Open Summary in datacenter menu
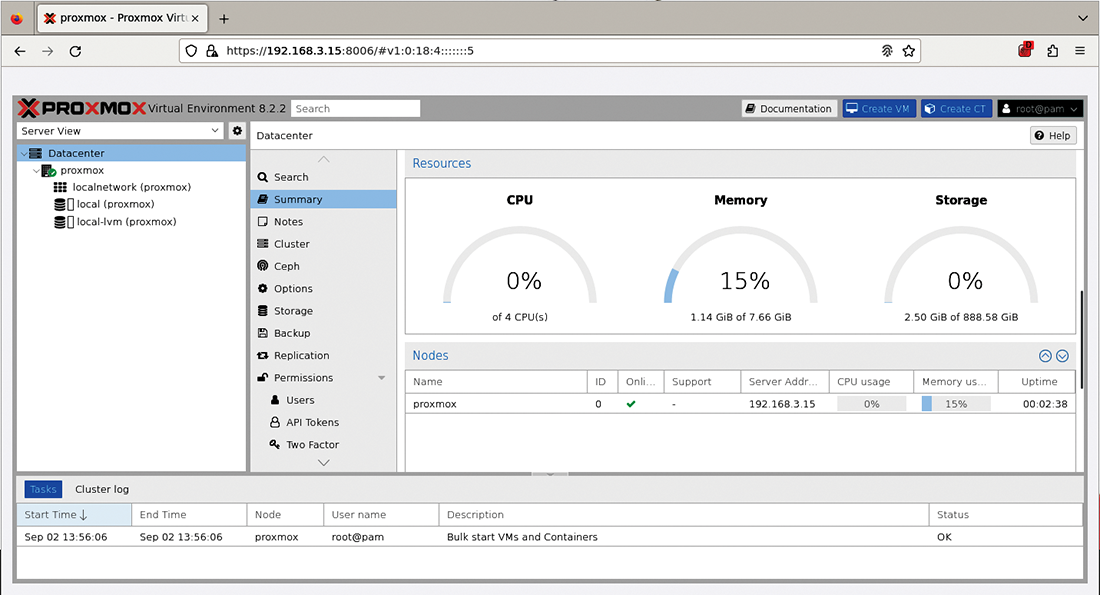Image resolution: width=1100 pixels, height=595 pixels. click(323, 199)
